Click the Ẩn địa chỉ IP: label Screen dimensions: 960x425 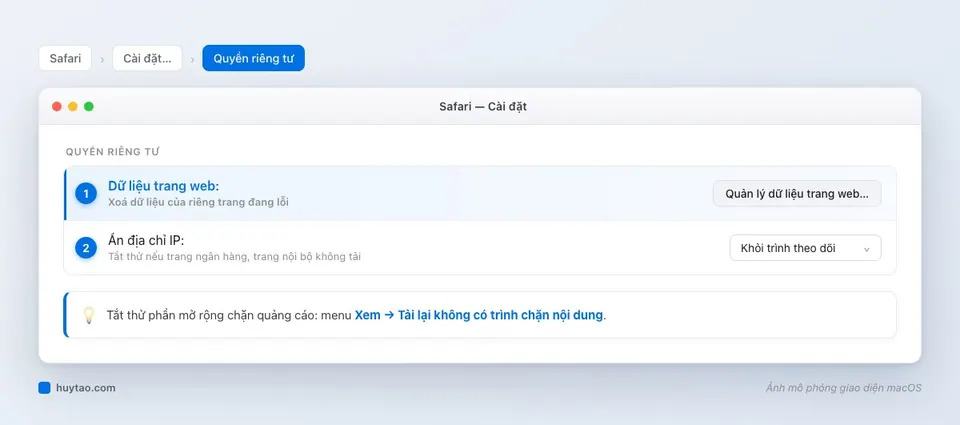click(146, 240)
